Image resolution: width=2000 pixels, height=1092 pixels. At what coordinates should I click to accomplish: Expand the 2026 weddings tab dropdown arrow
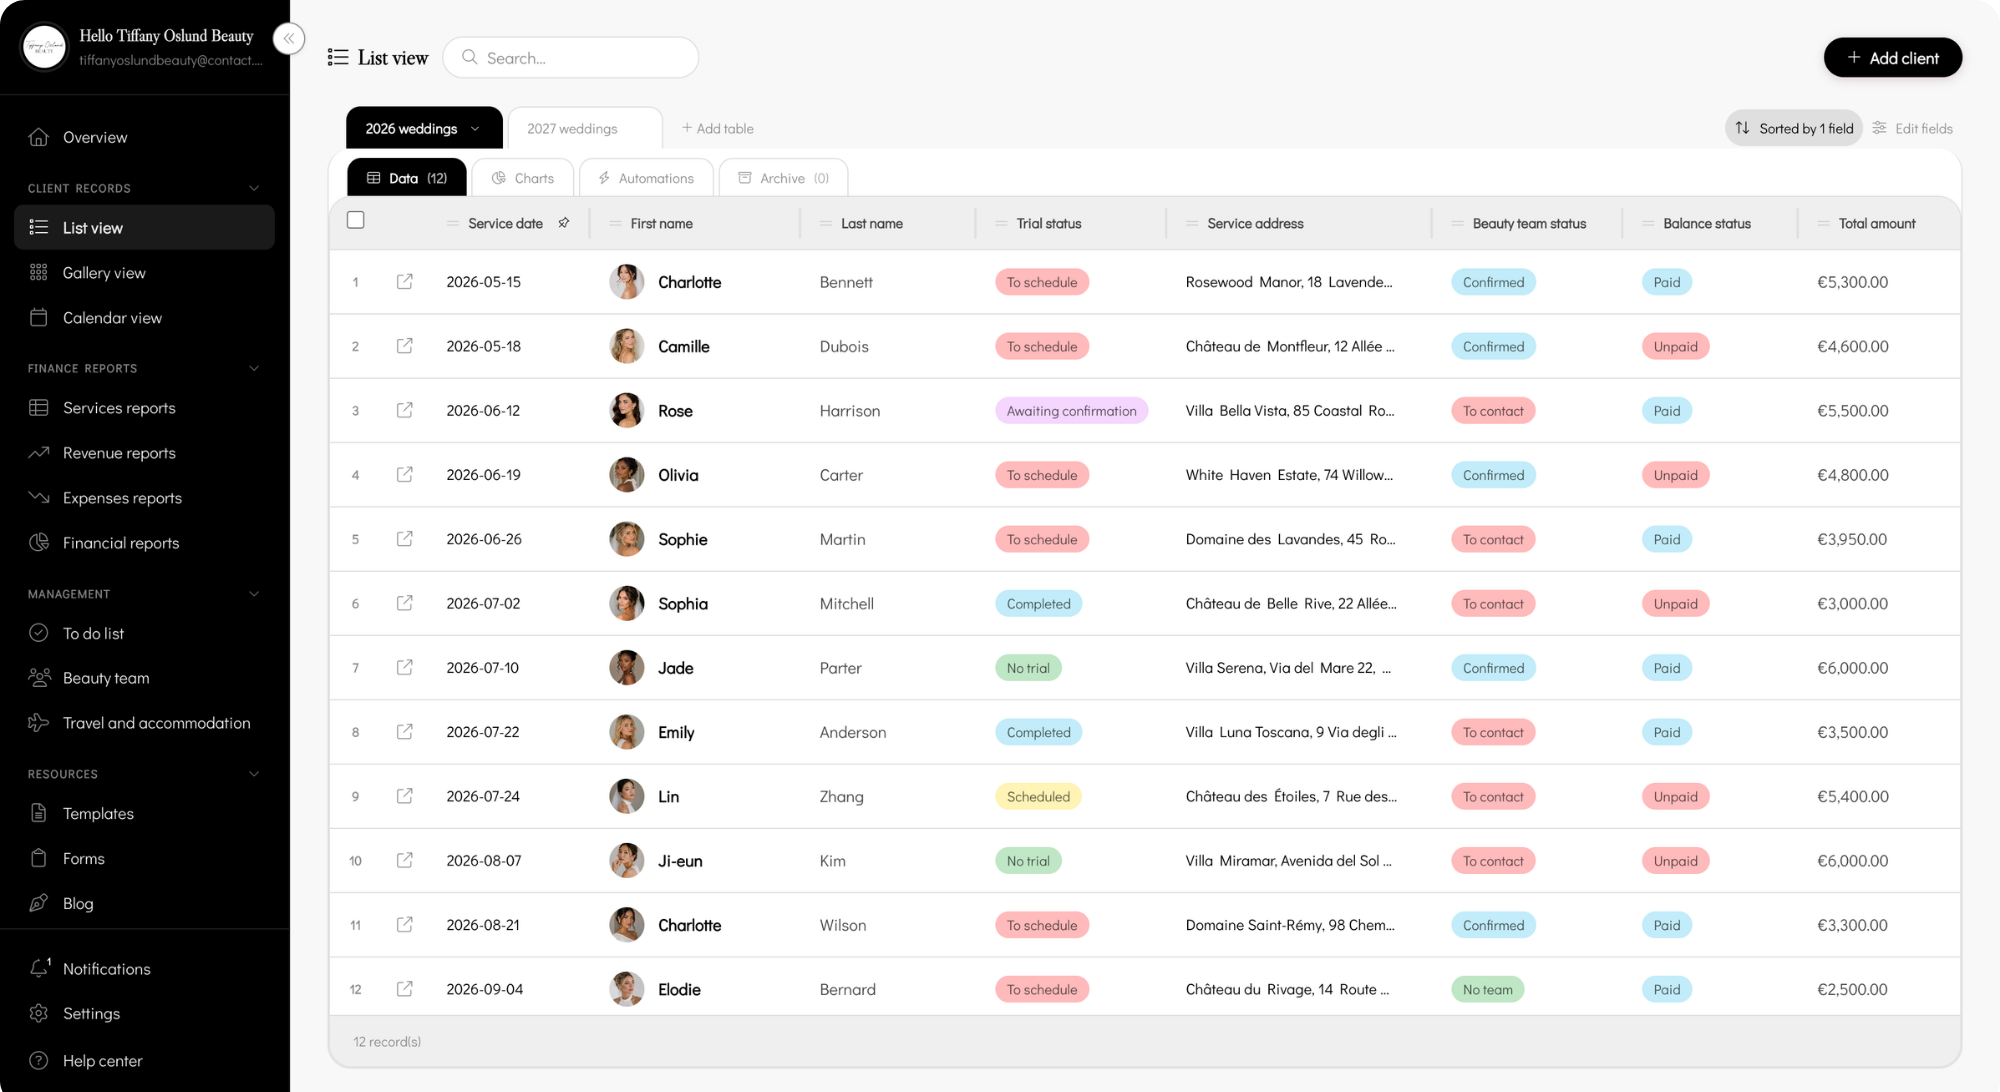(x=475, y=129)
